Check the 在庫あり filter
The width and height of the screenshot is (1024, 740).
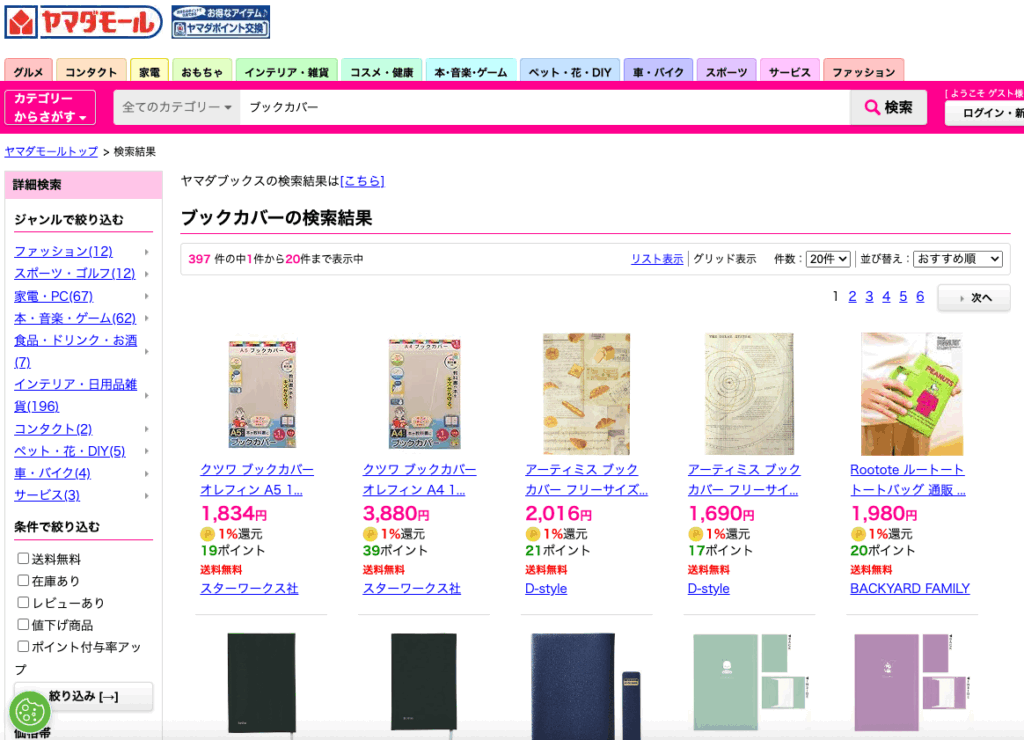pyautogui.click(x=23, y=581)
